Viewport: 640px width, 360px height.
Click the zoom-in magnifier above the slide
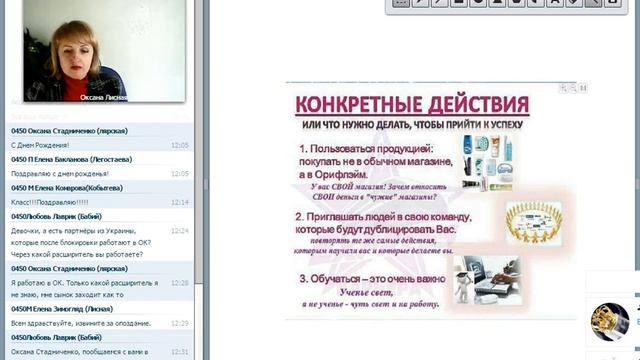coord(564,88)
